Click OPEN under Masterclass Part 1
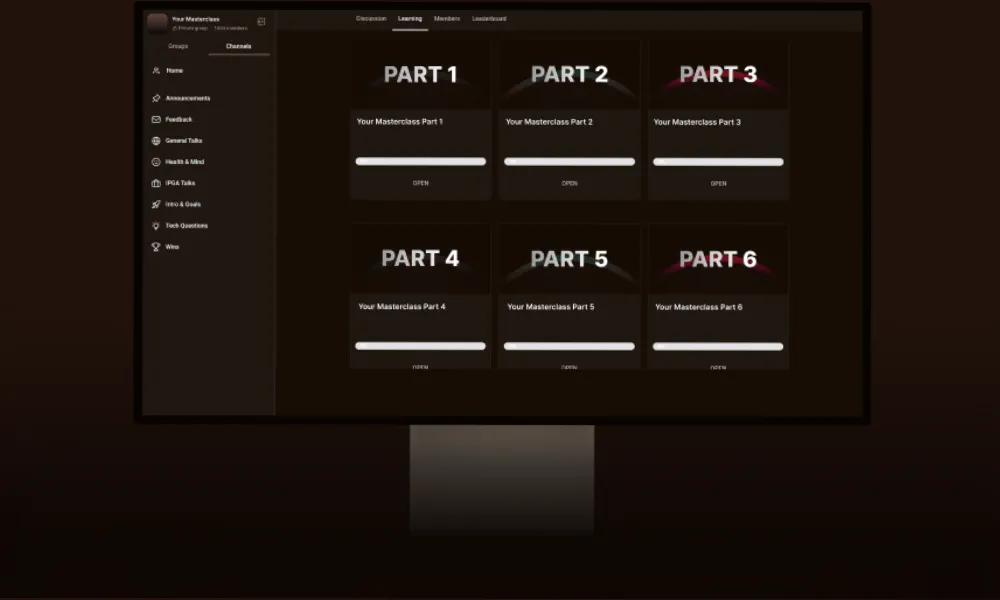Viewport: 1000px width, 600px height. click(x=421, y=183)
